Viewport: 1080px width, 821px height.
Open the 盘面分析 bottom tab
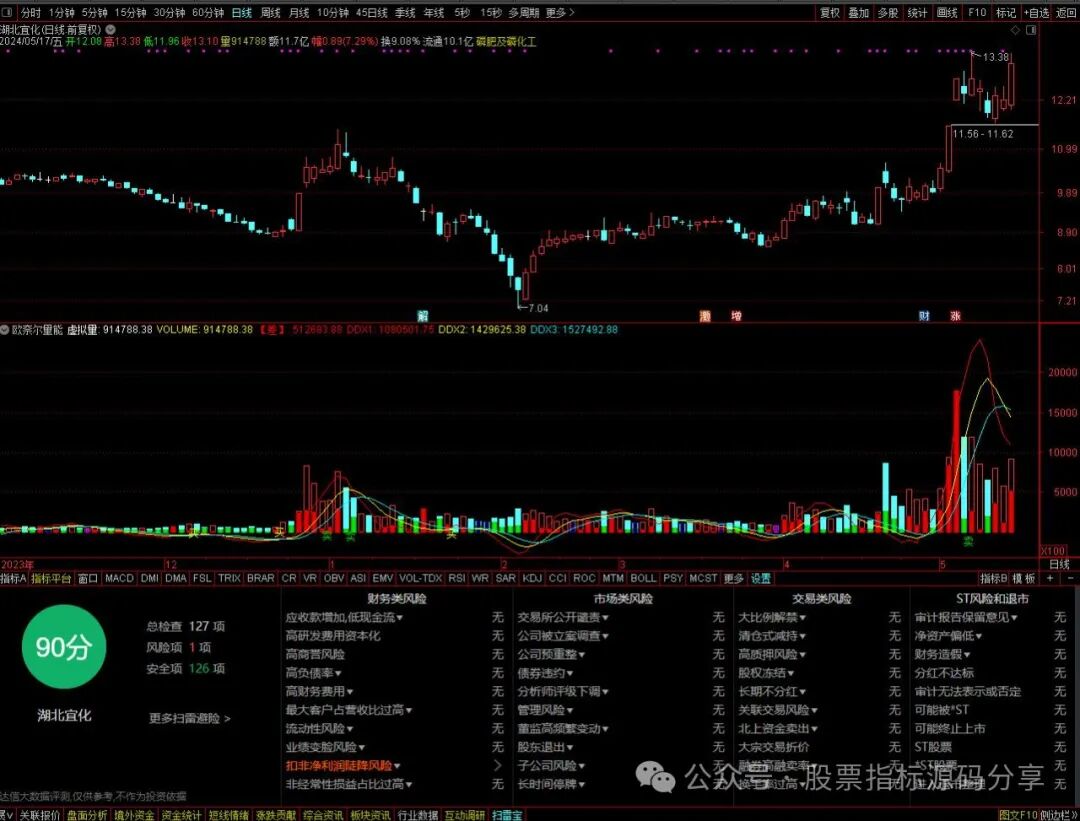87,815
